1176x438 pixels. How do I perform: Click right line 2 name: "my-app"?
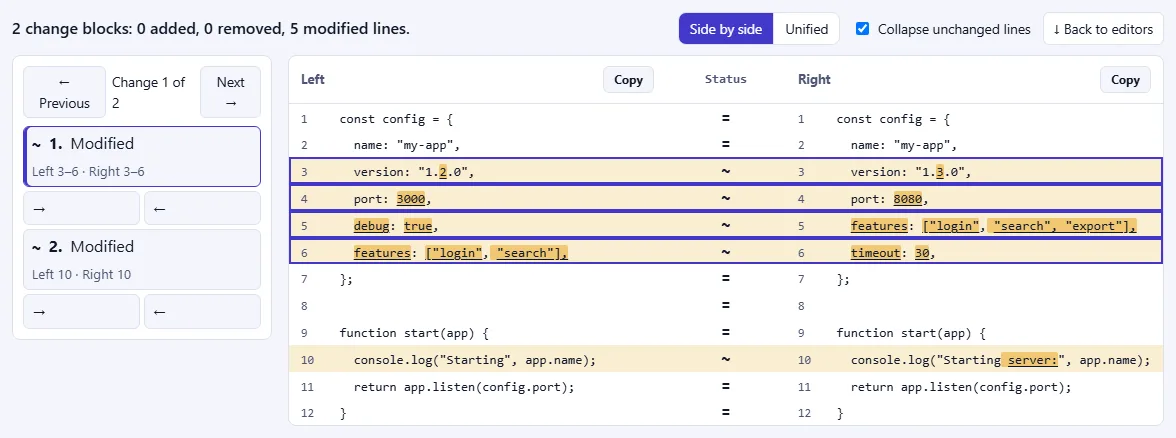[x=904, y=146]
